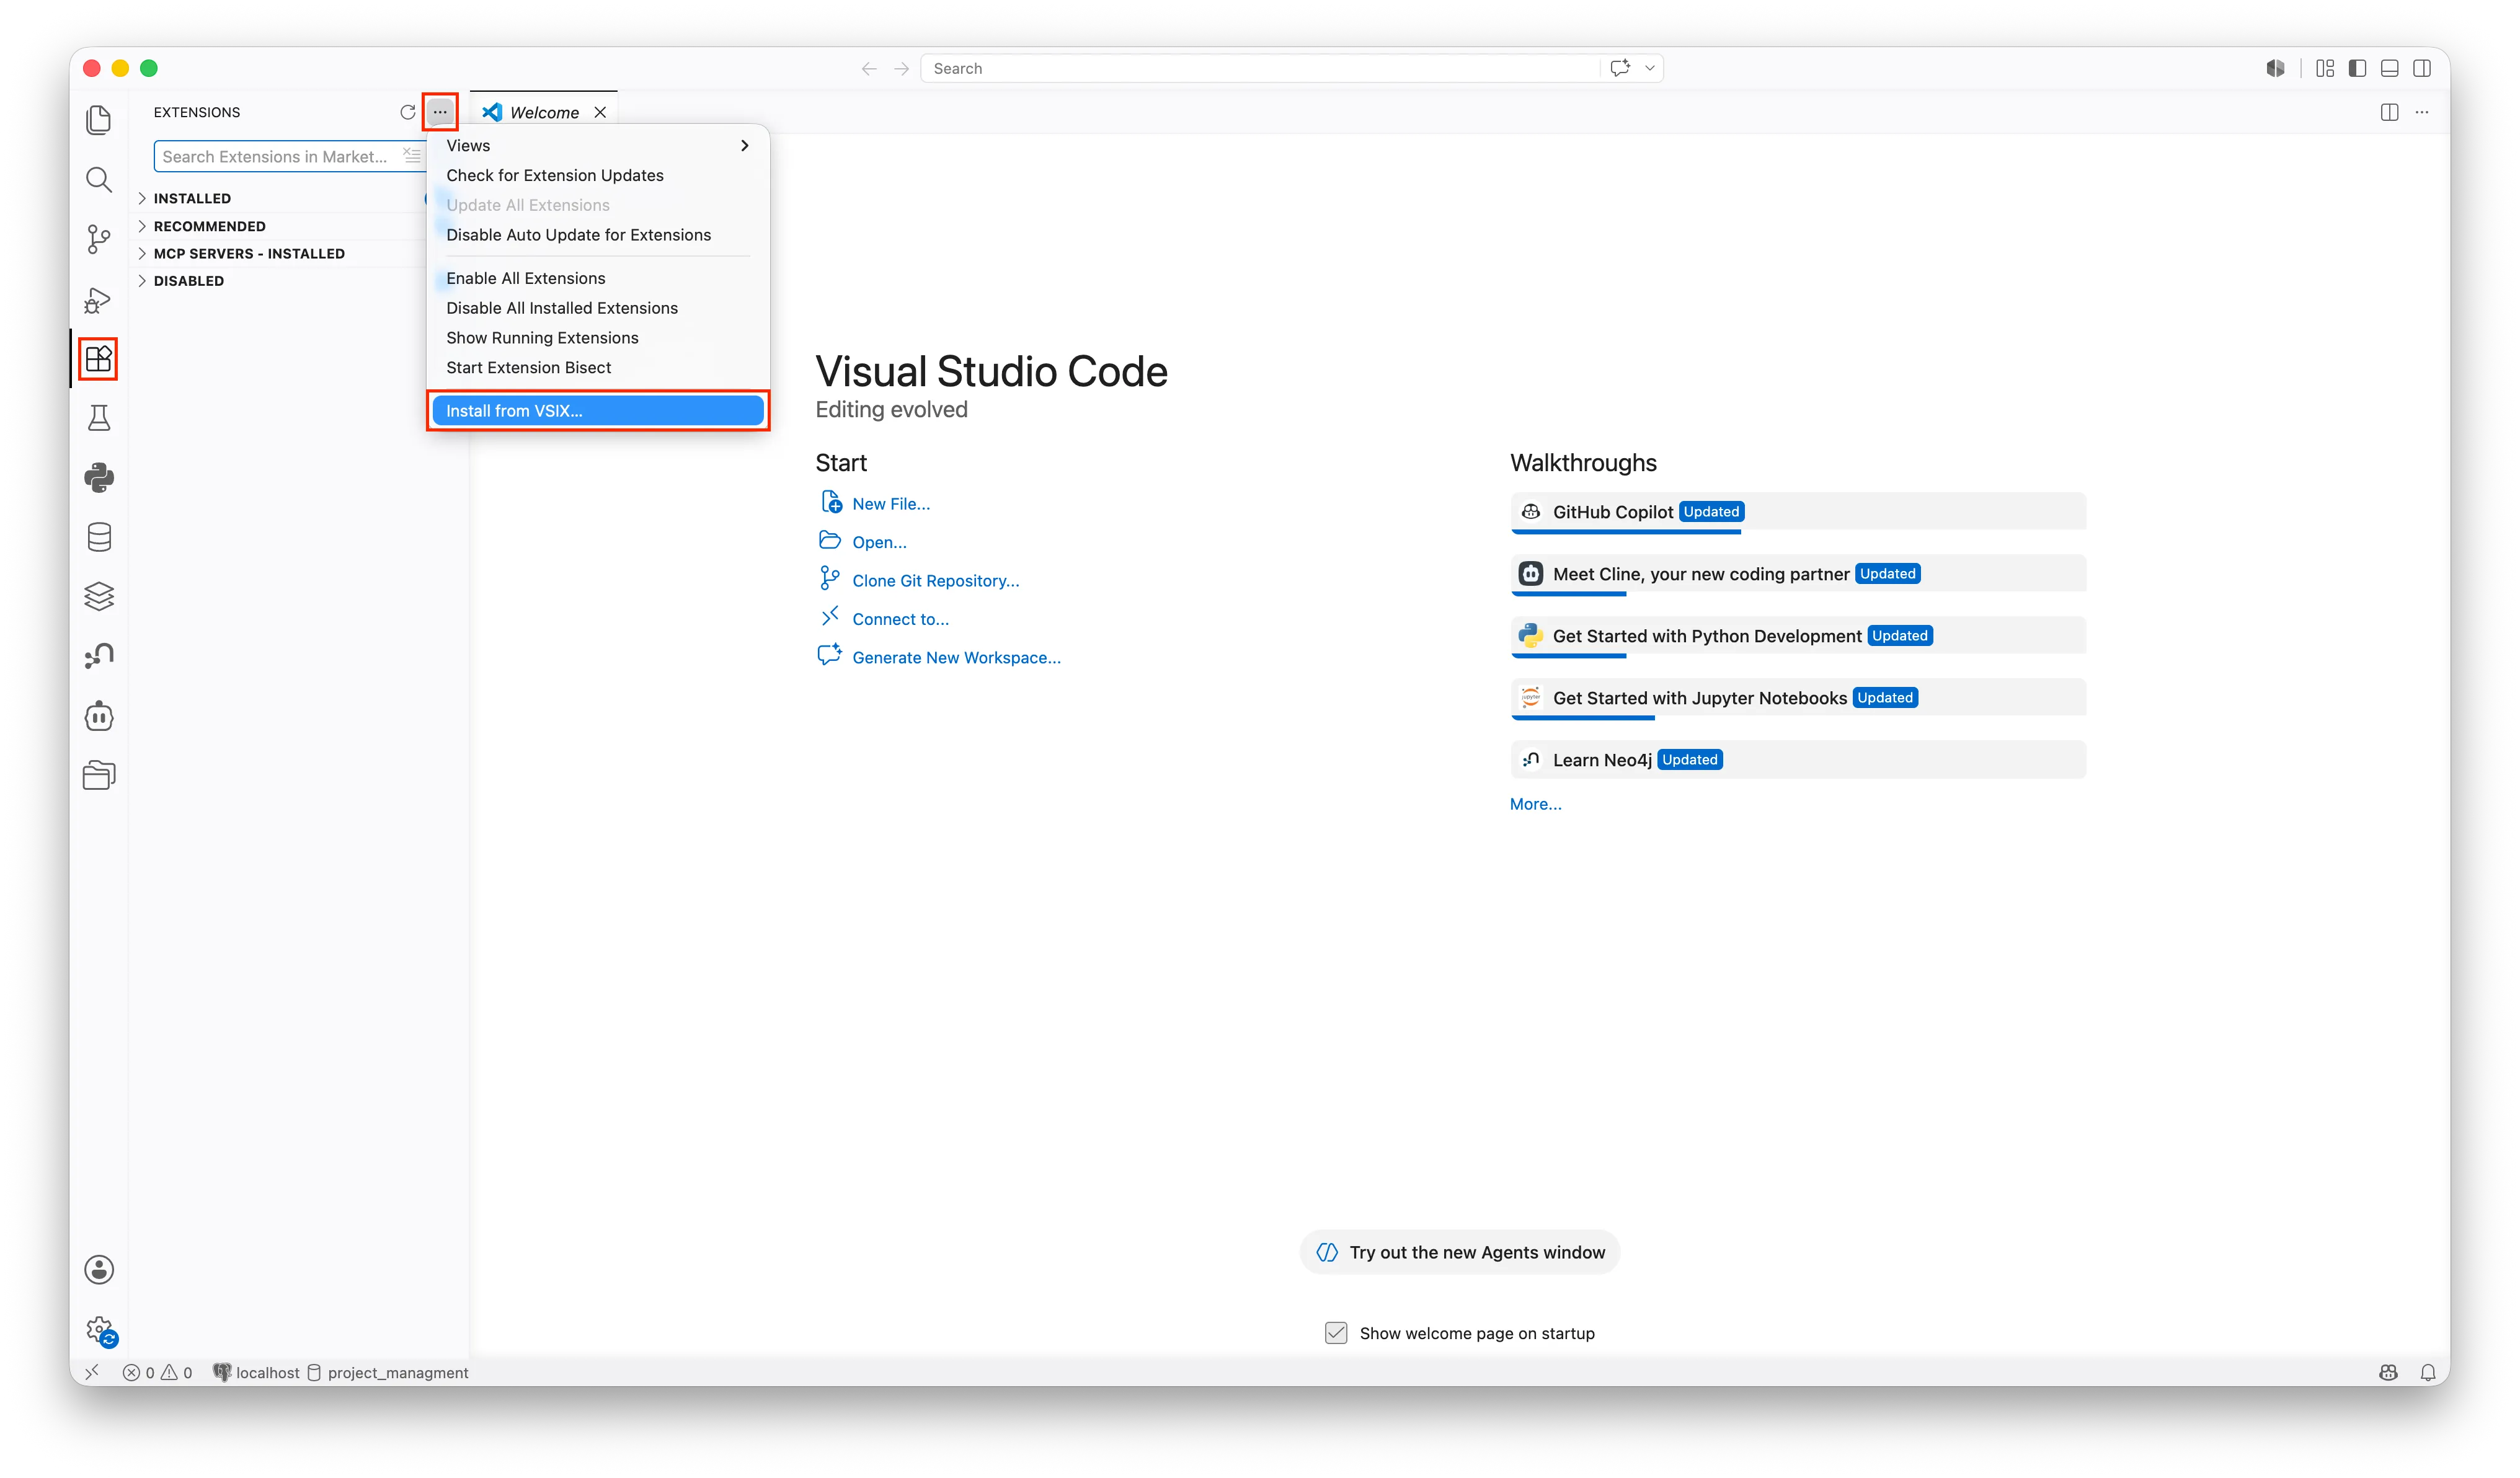
Task: Split the editor to the right
Action: coord(2389,112)
